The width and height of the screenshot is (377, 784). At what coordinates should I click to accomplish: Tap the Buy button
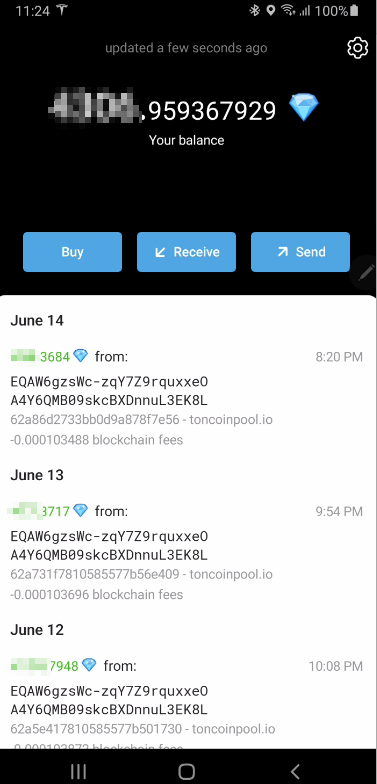[72, 252]
